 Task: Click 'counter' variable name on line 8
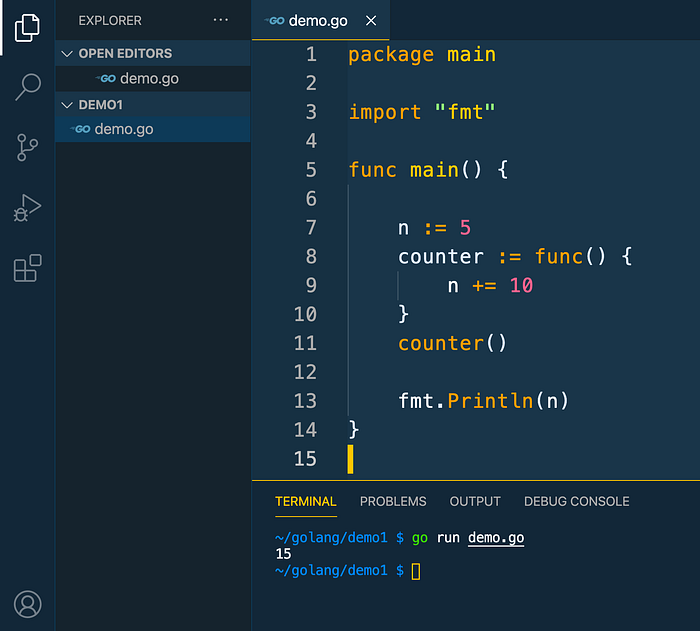pyautogui.click(x=441, y=257)
